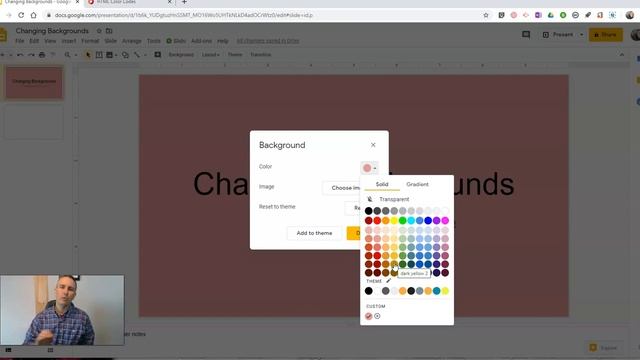The height and width of the screenshot is (360, 640).
Task: Click the yellow Share button
Action: (x=606, y=35)
